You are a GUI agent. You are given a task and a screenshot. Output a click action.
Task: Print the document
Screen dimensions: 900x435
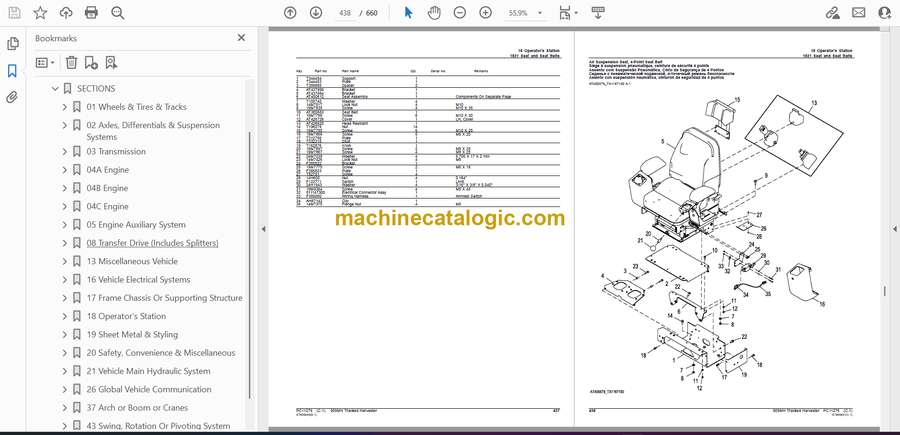91,13
